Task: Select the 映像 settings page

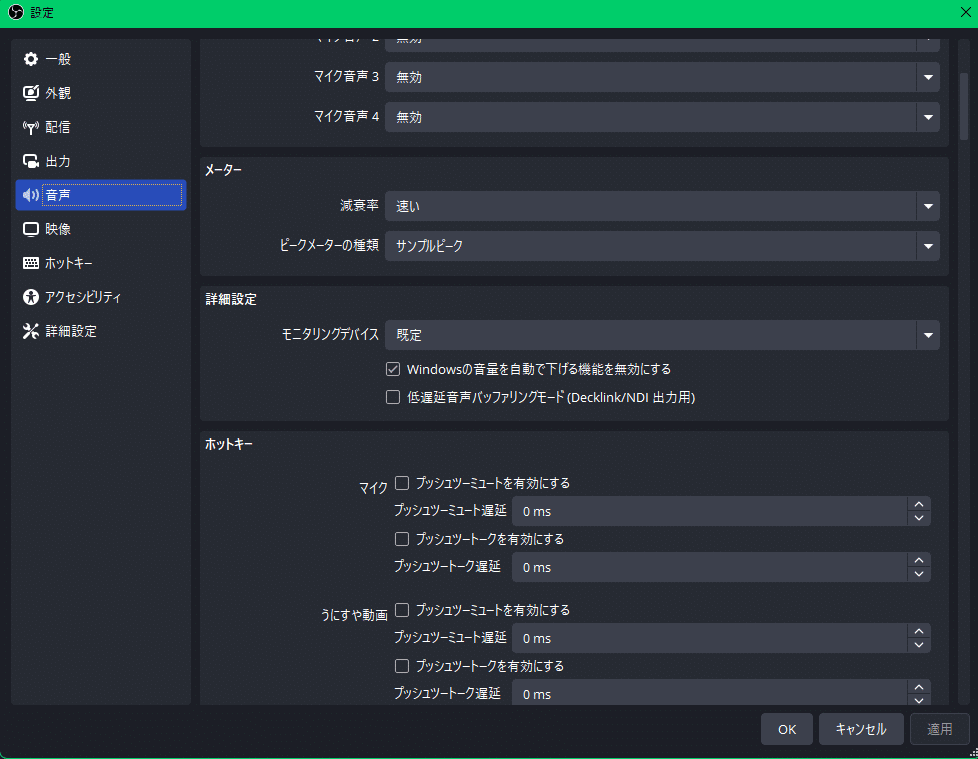Action: click(101, 229)
